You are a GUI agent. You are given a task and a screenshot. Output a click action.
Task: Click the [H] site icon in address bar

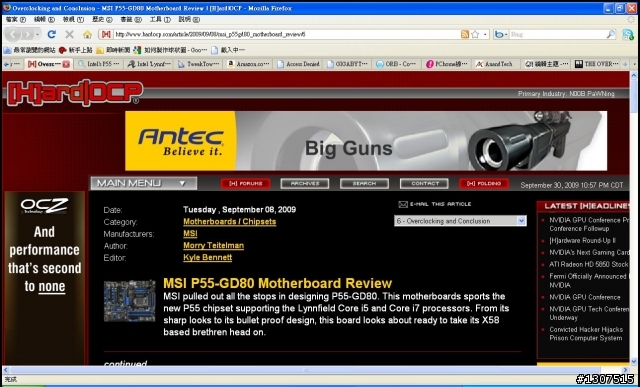click(106, 34)
